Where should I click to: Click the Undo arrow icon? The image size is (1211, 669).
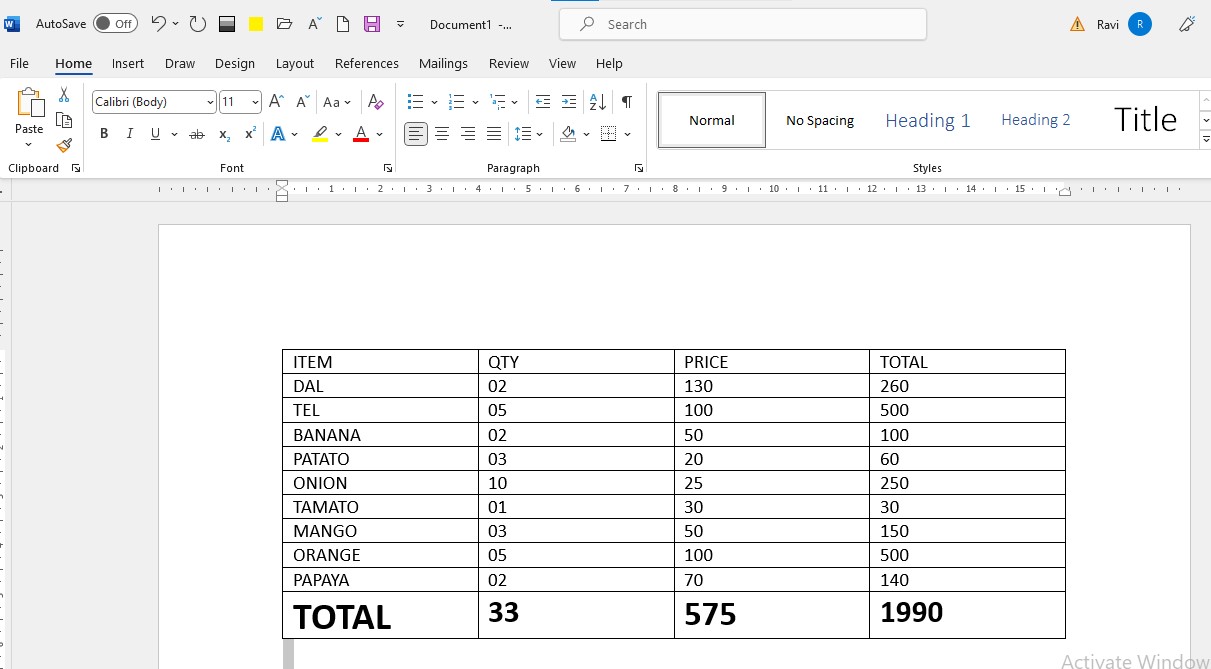tap(158, 24)
